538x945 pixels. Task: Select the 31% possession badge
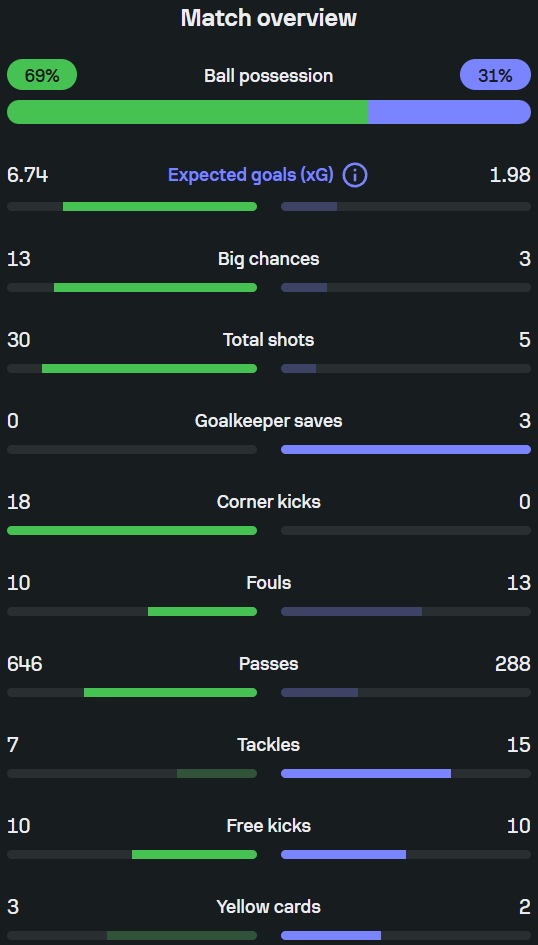pos(495,75)
